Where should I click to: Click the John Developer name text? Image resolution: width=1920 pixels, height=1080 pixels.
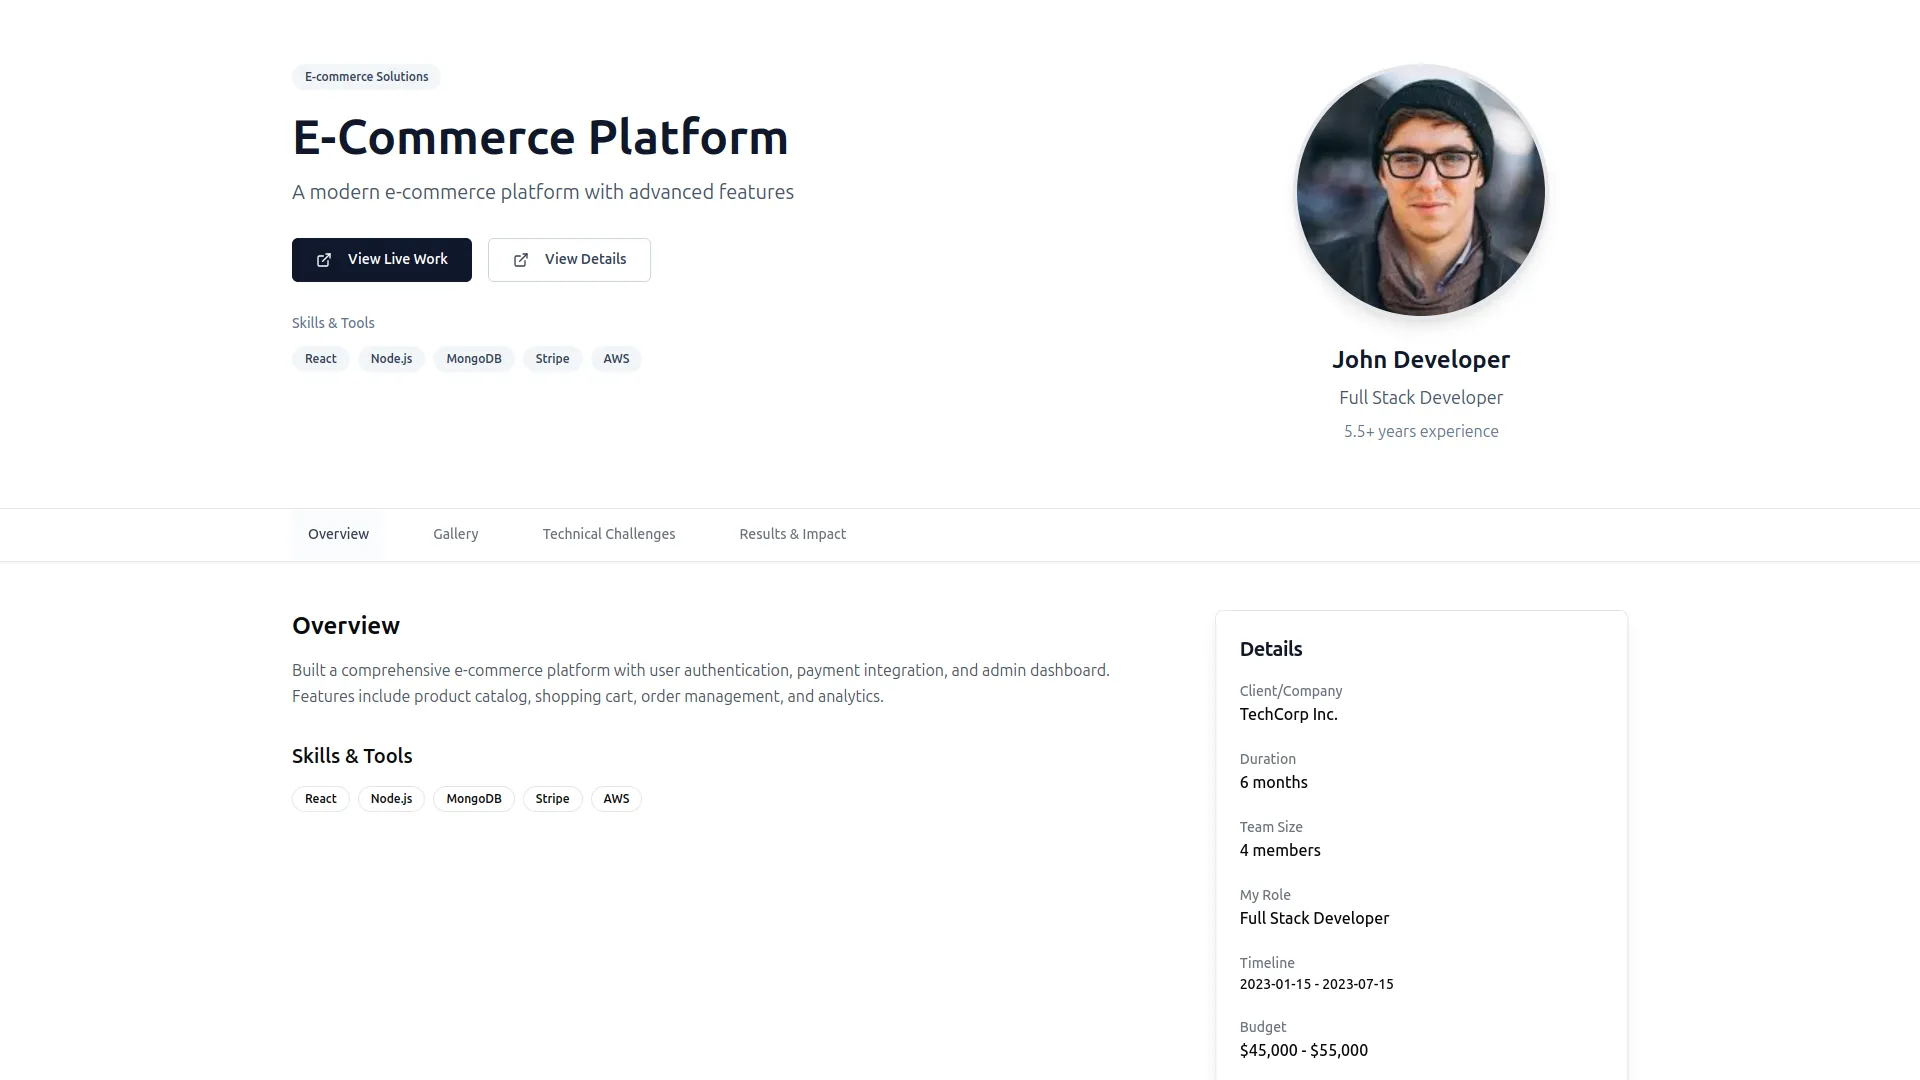(x=1420, y=359)
